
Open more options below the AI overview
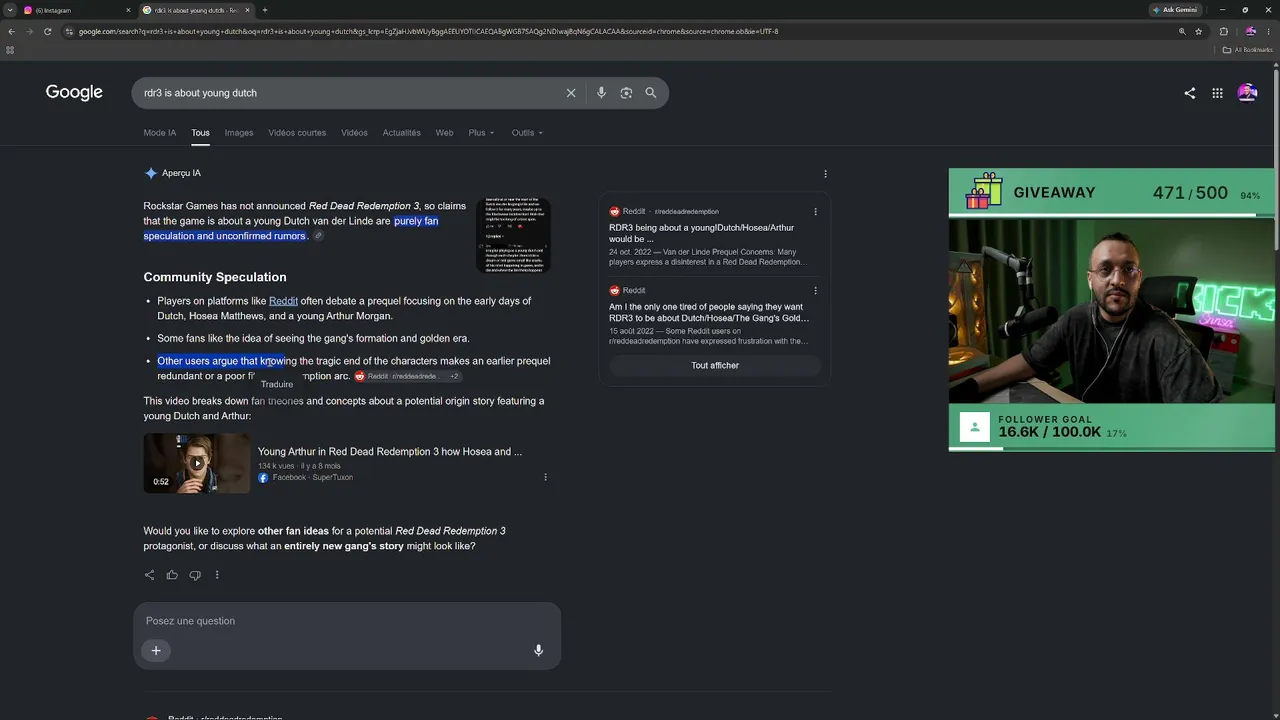tap(217, 575)
